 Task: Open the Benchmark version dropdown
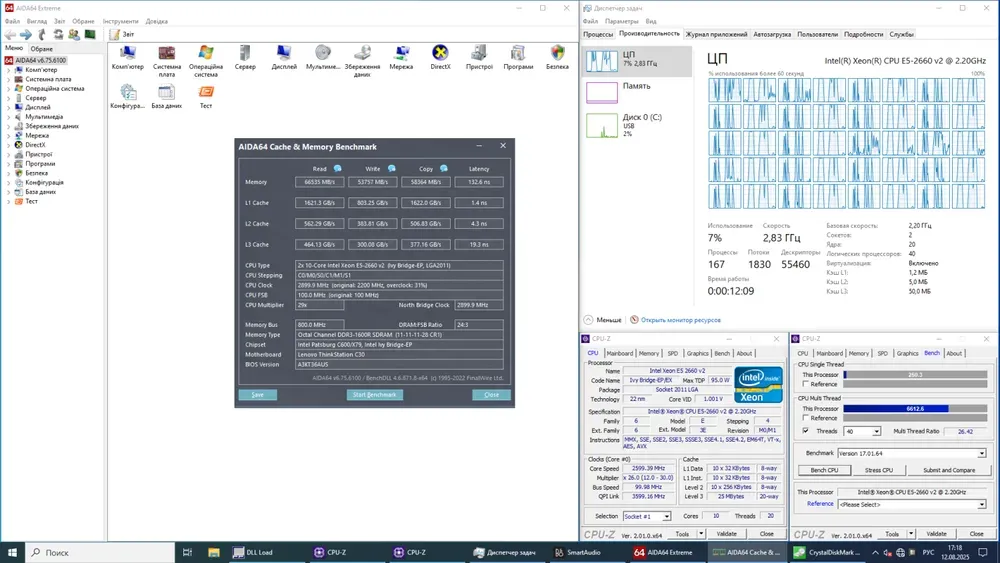(981, 453)
